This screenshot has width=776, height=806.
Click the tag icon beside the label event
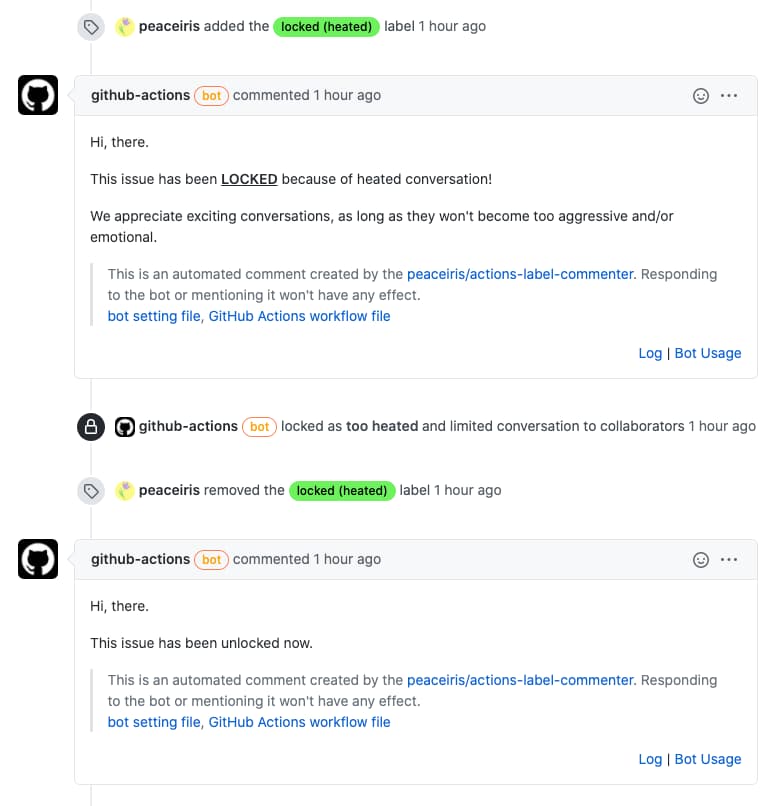point(91,27)
